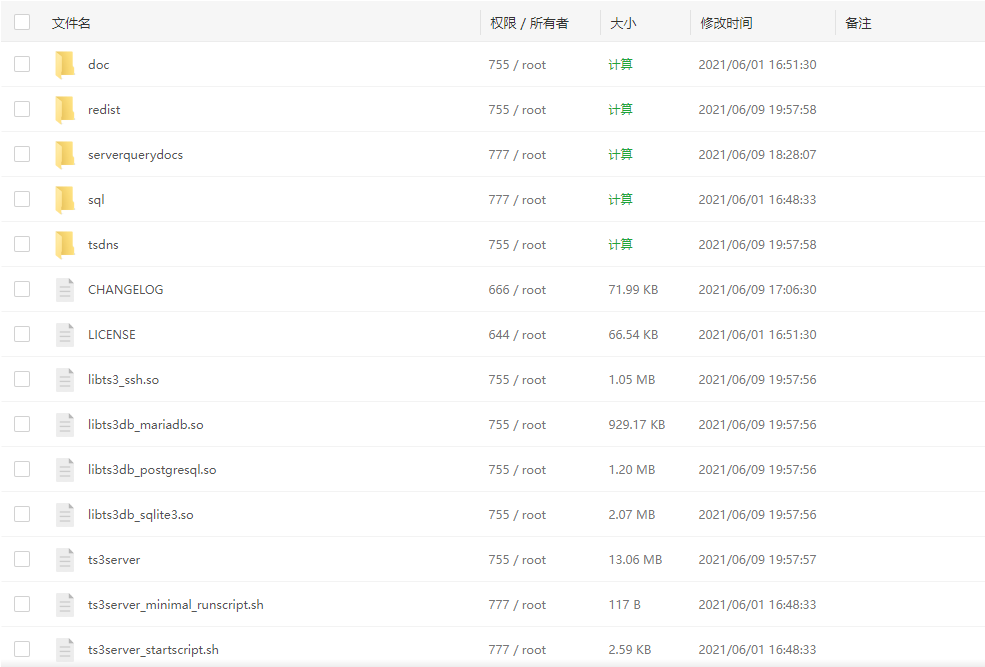The height and width of the screenshot is (667, 985).
Task: Open the ts3server_minimal_runscript.sh file name
Action: 175,605
